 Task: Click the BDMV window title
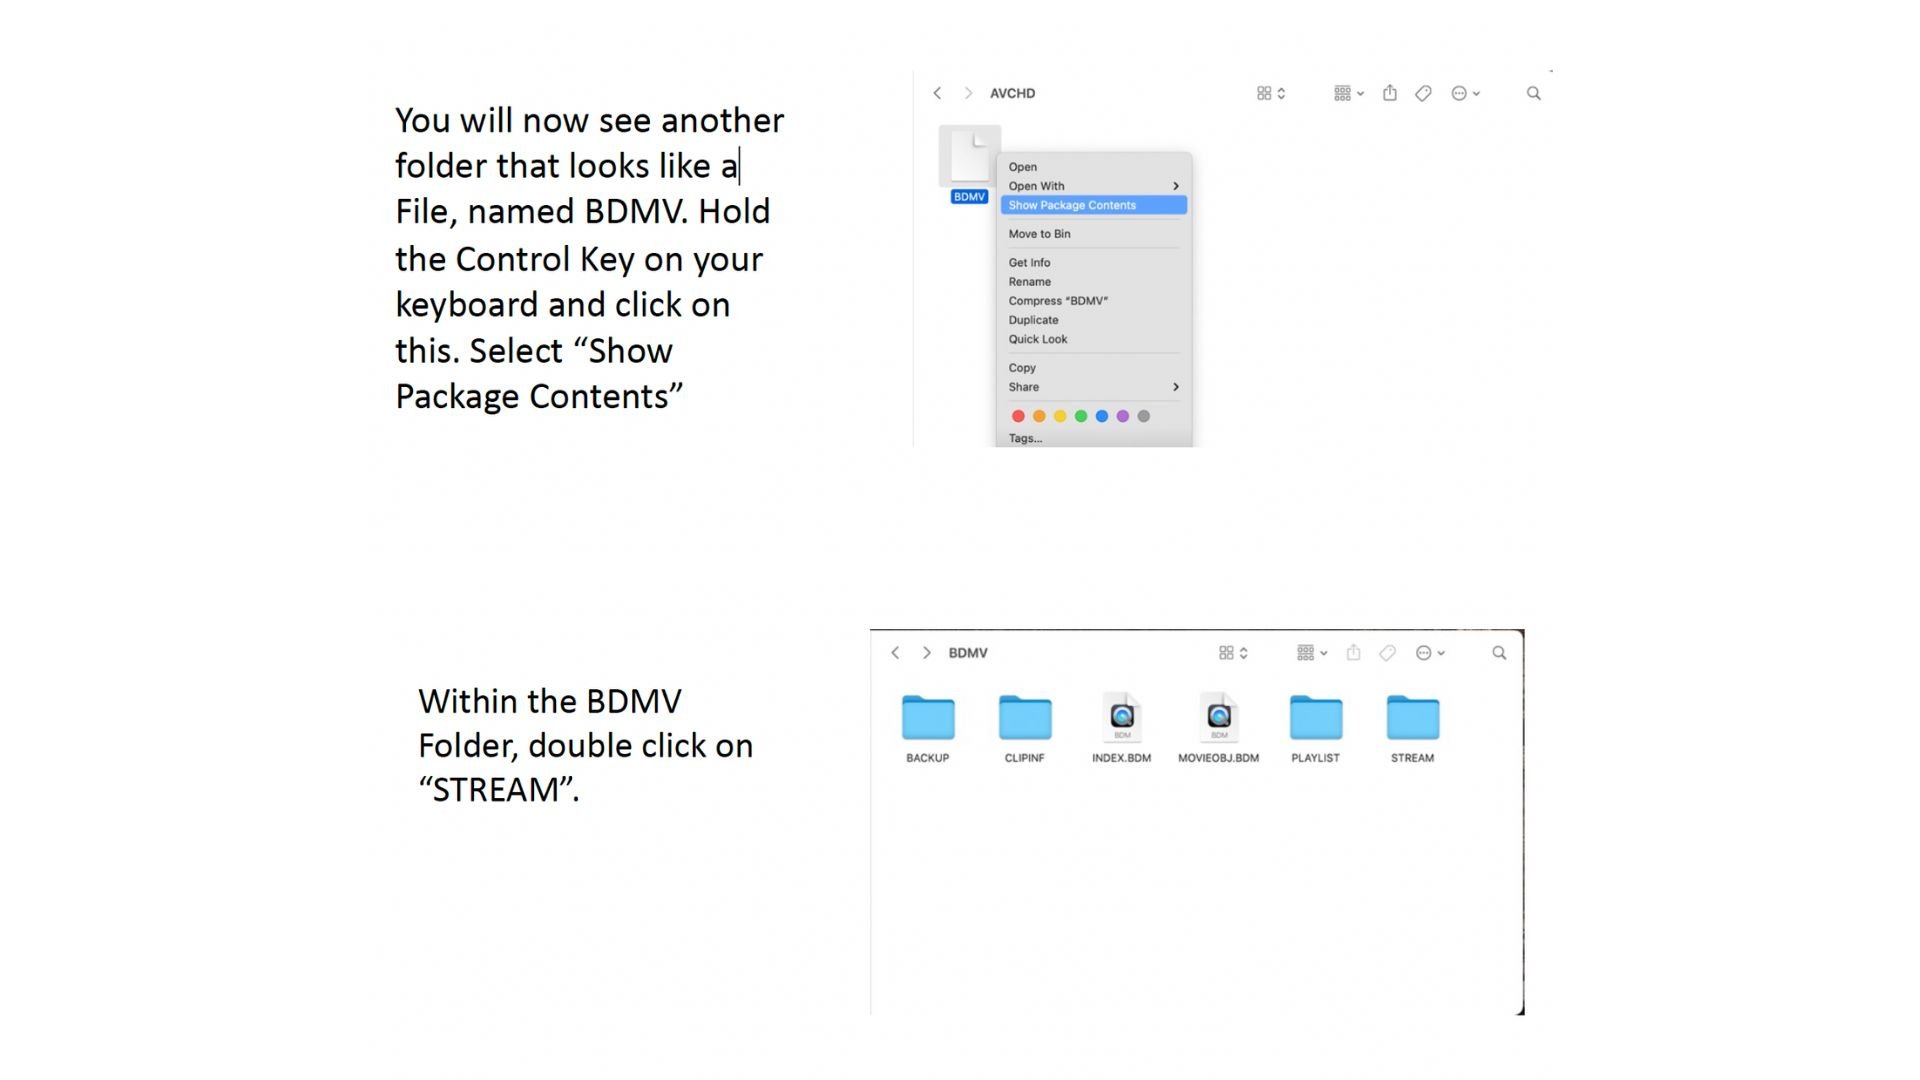pos(968,653)
